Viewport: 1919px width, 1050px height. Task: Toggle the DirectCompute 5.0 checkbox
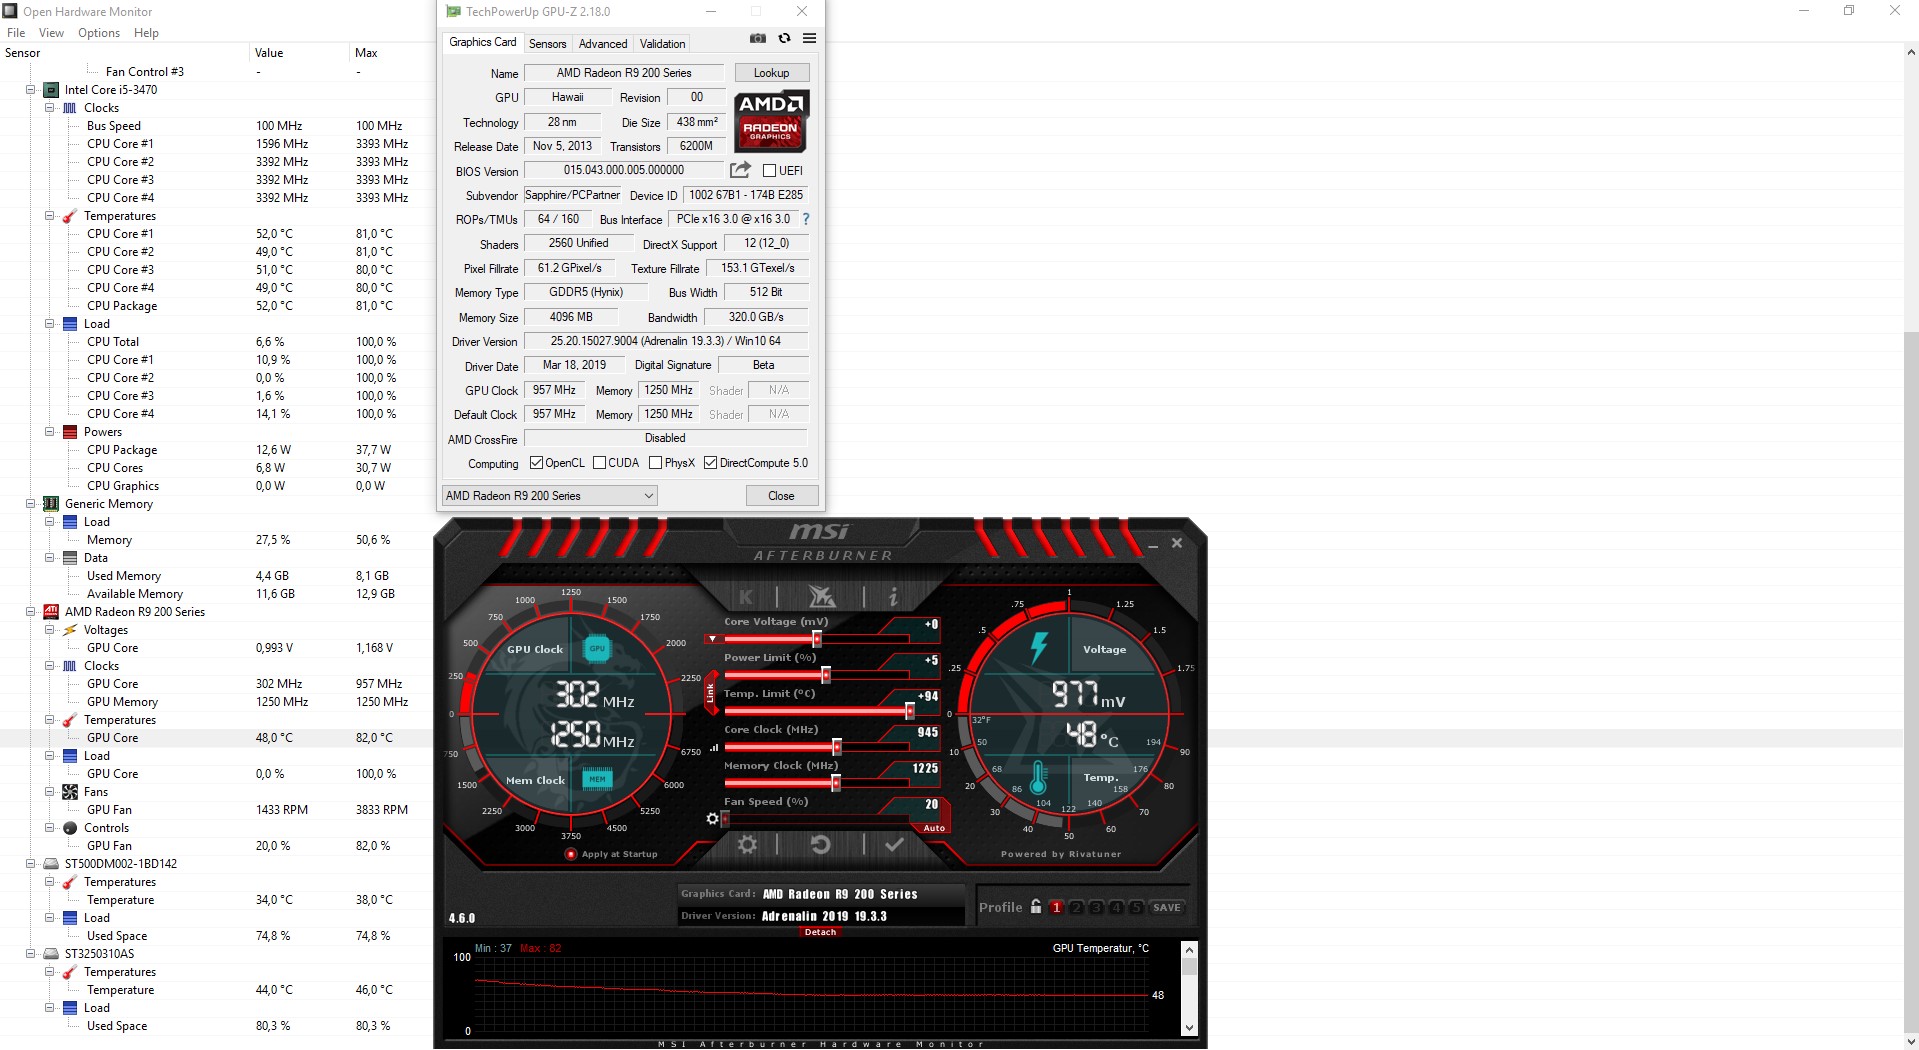point(710,463)
